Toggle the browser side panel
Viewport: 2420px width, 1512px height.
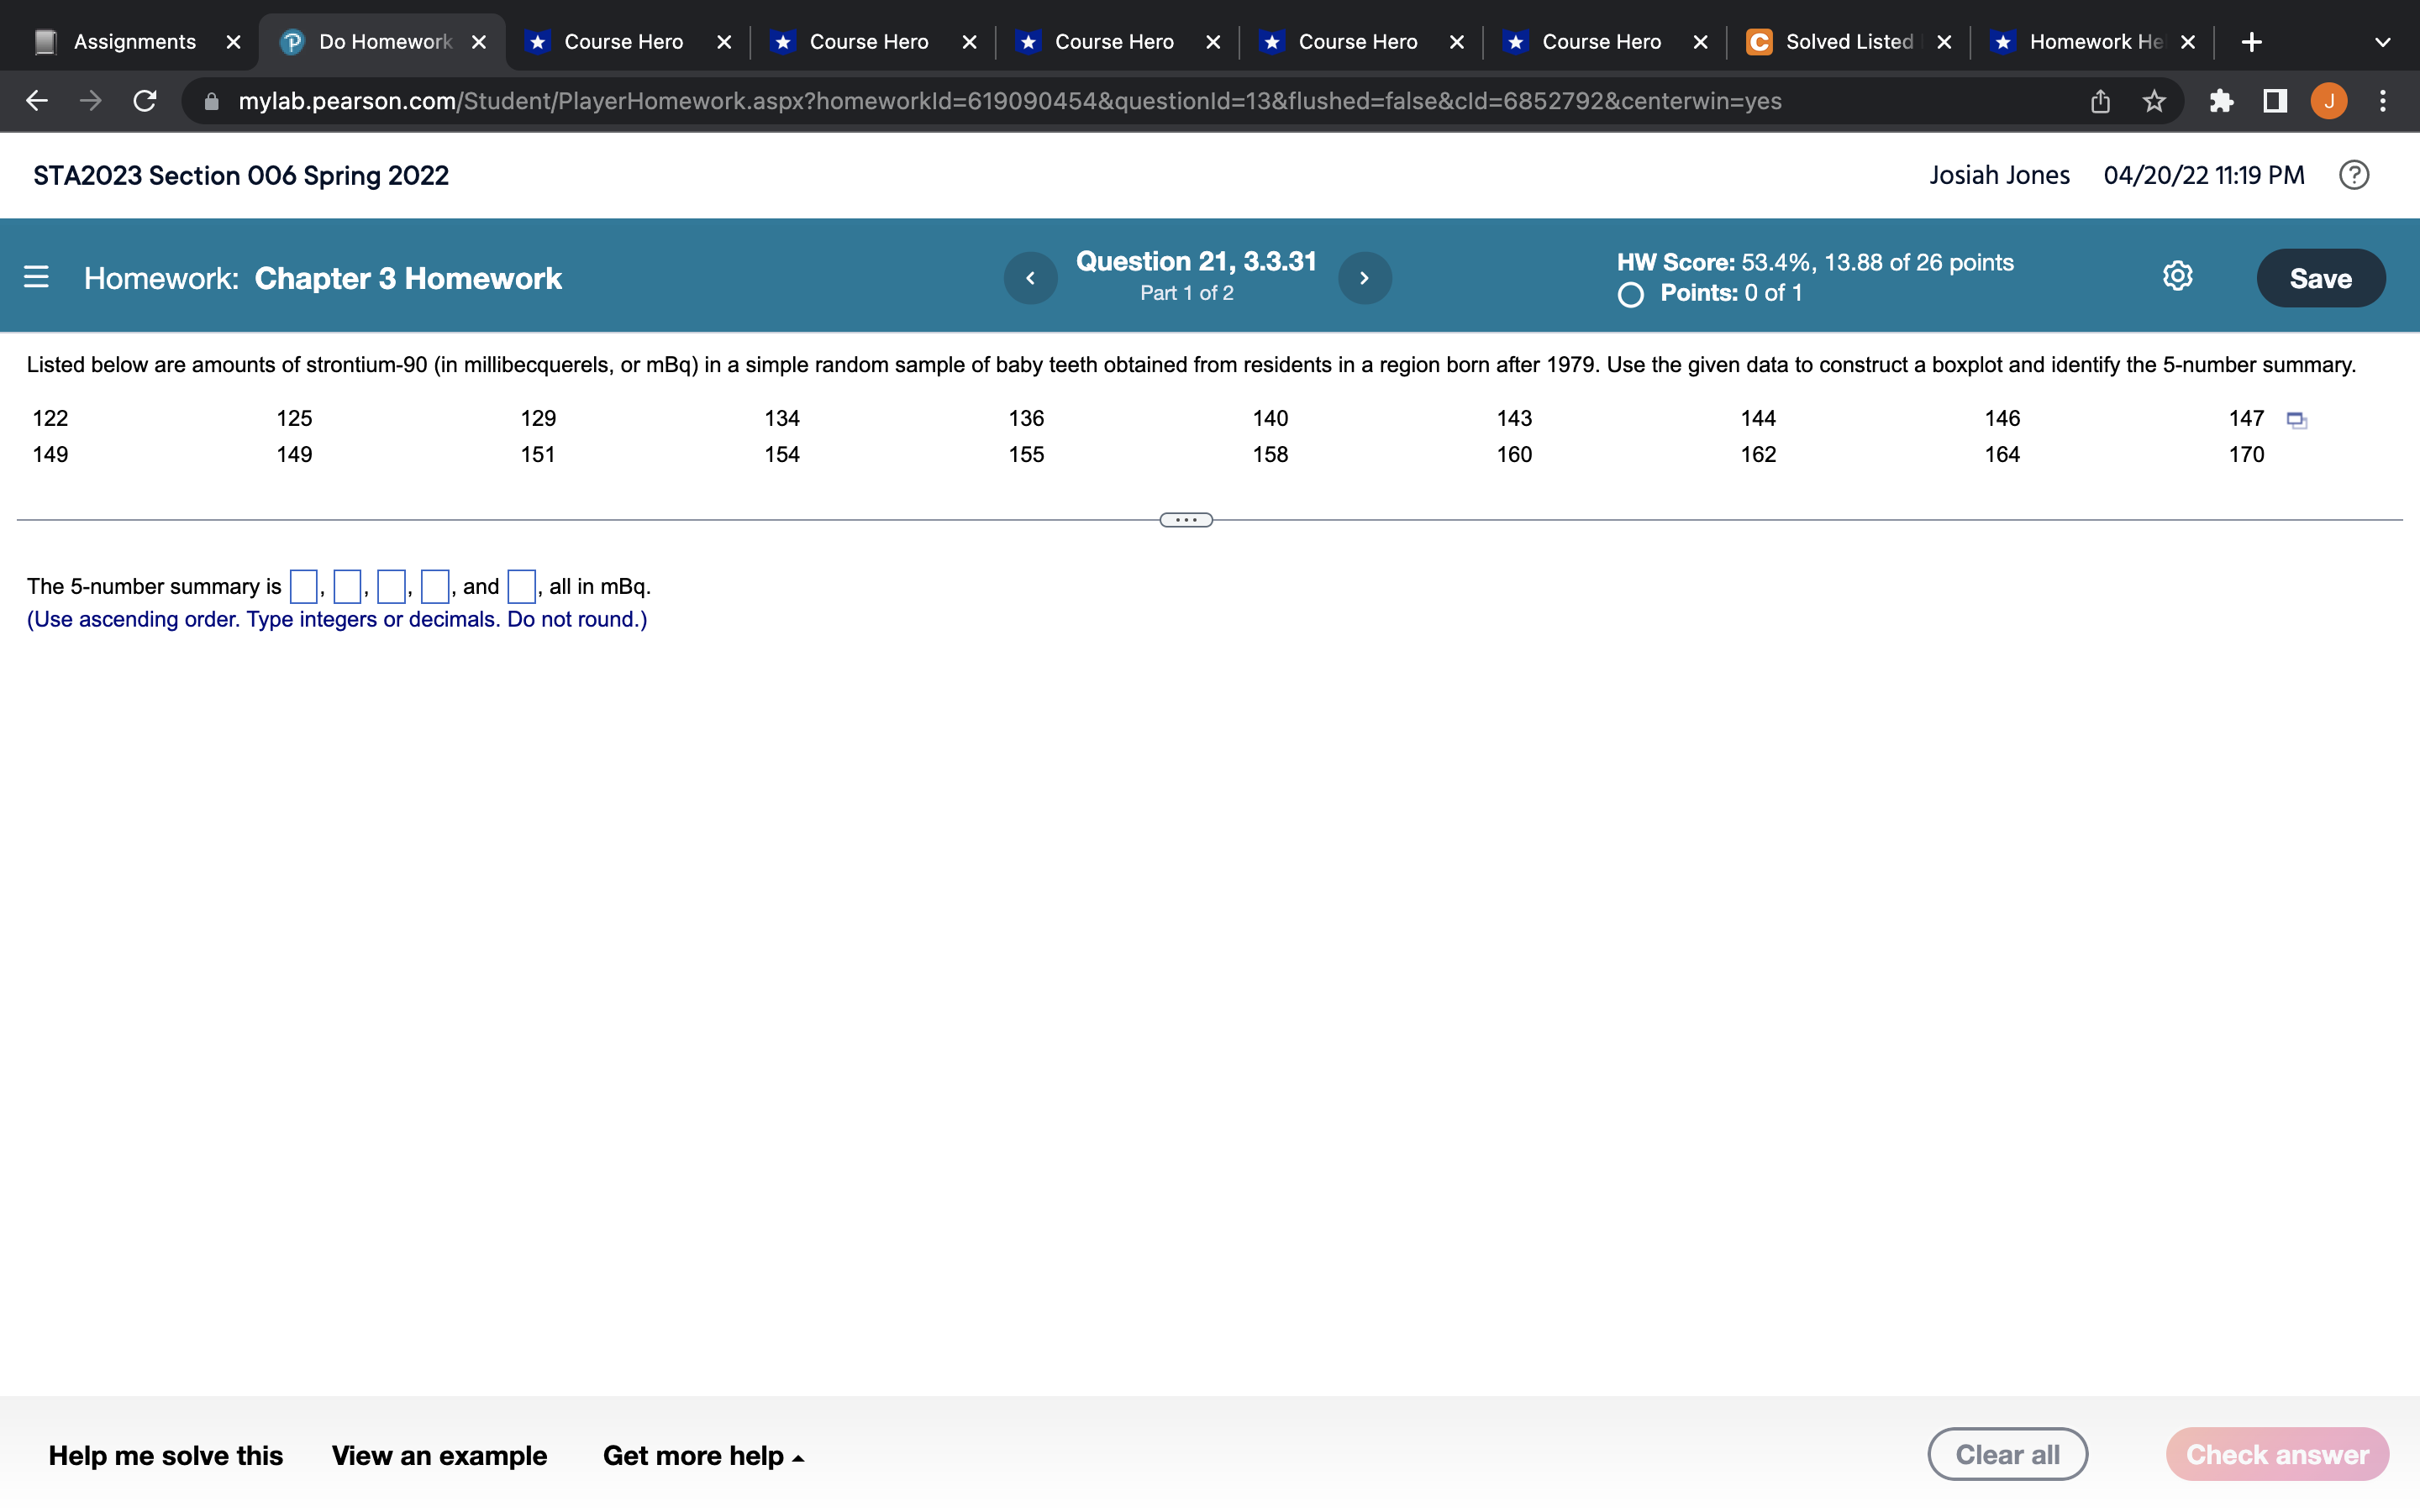point(2275,101)
